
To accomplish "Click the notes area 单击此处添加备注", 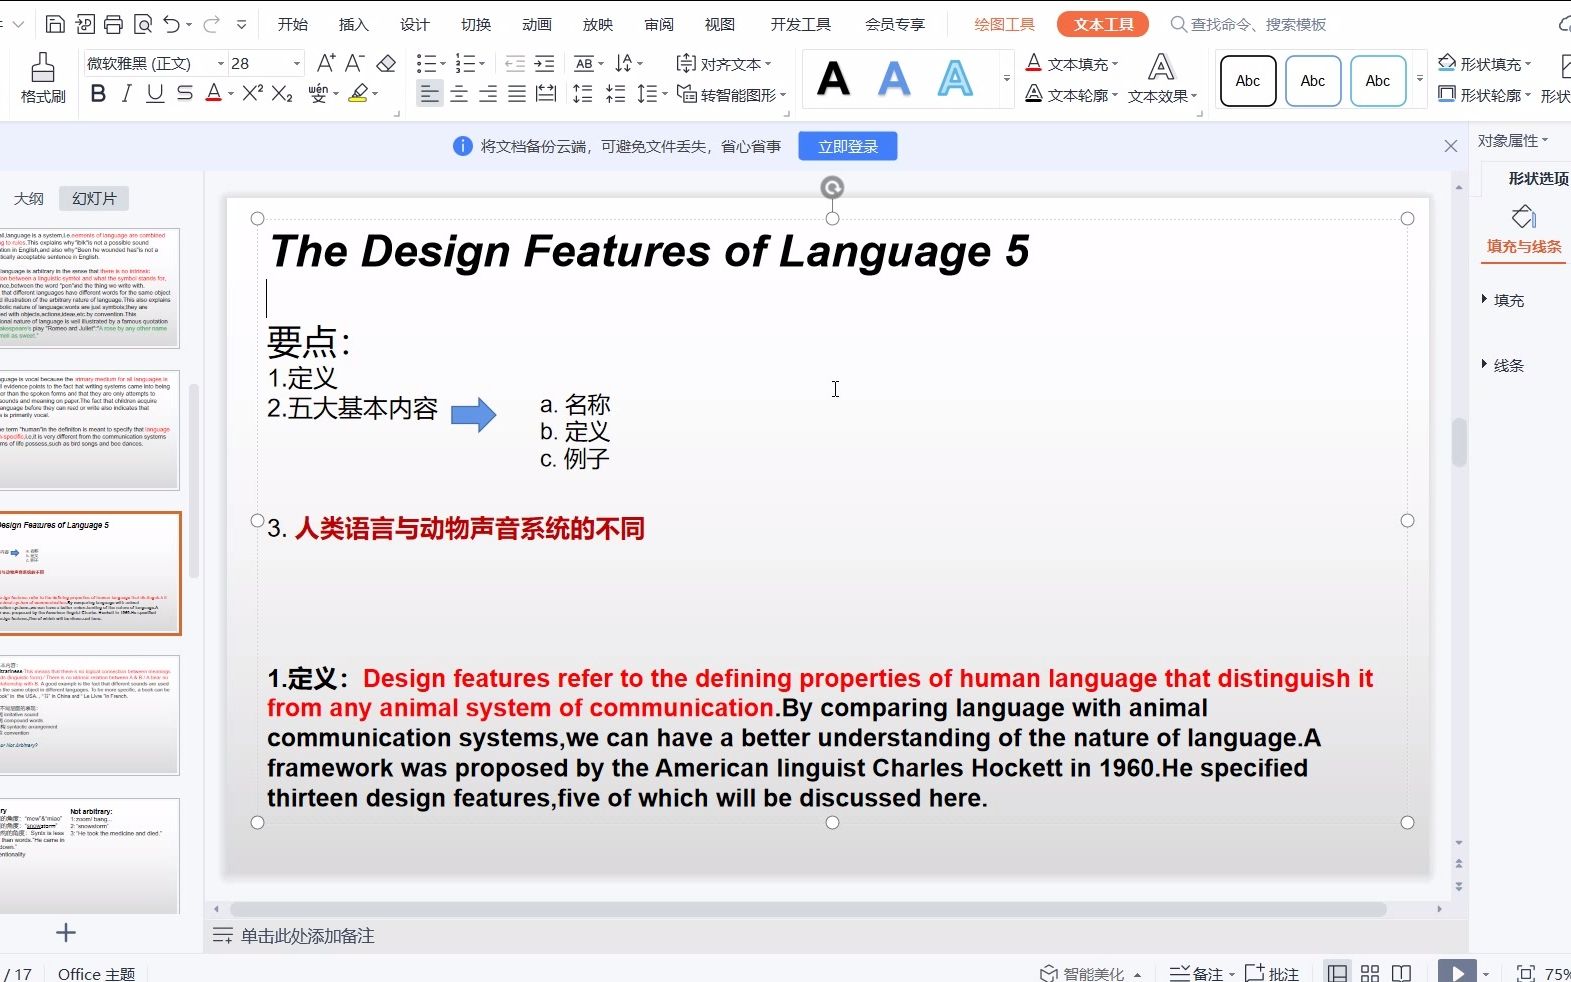I will point(308,936).
